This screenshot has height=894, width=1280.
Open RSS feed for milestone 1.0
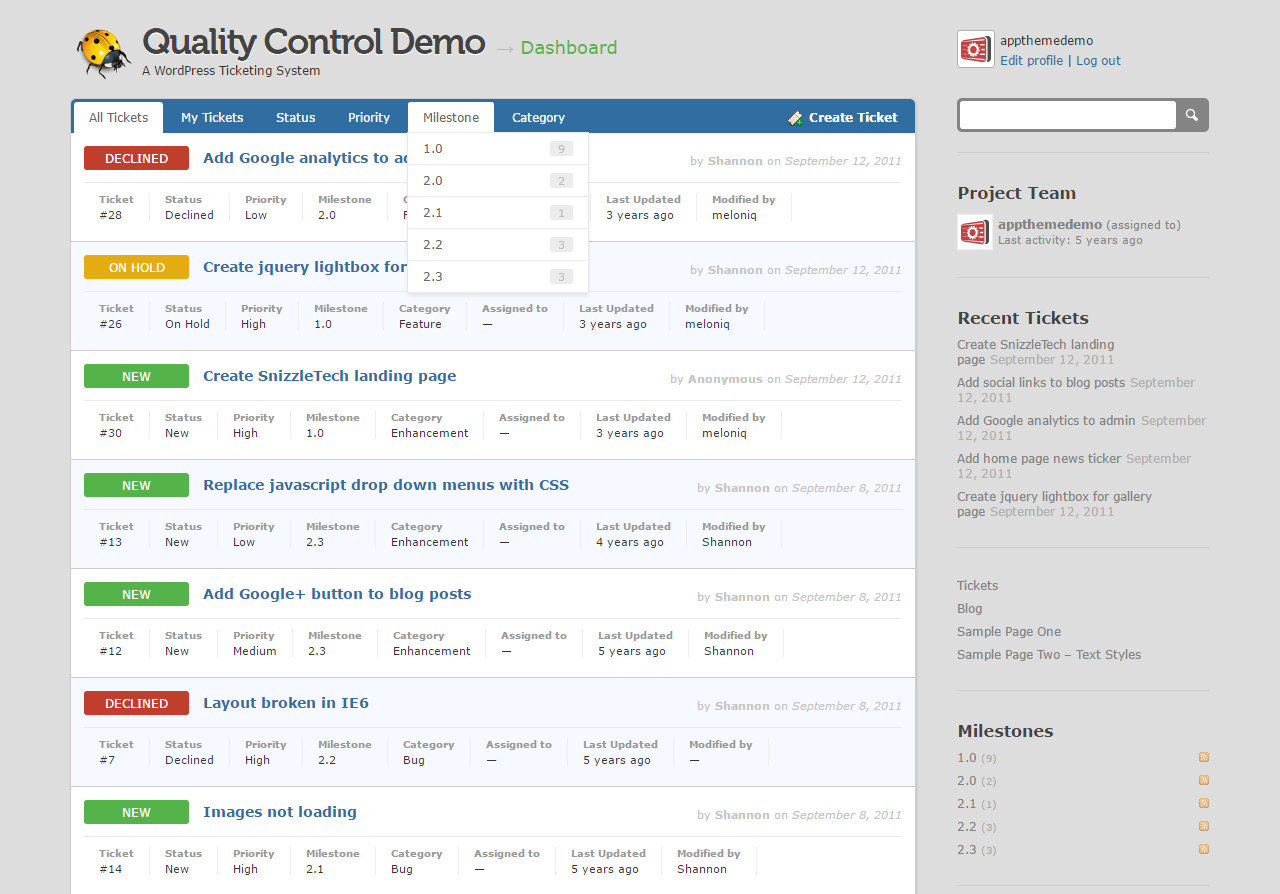tap(1204, 757)
